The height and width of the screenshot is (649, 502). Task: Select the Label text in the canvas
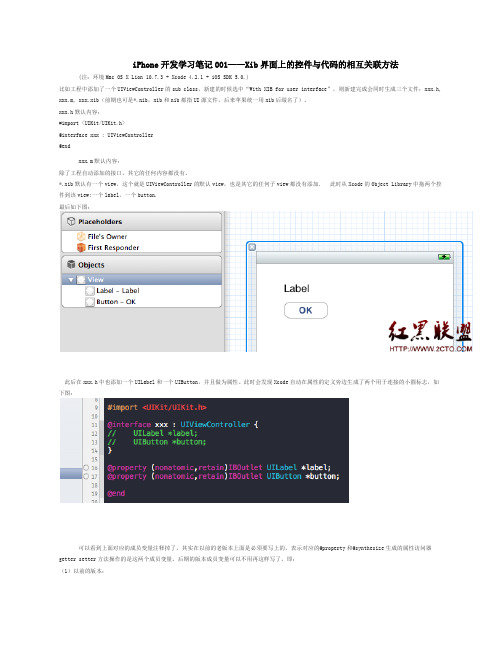296,288
